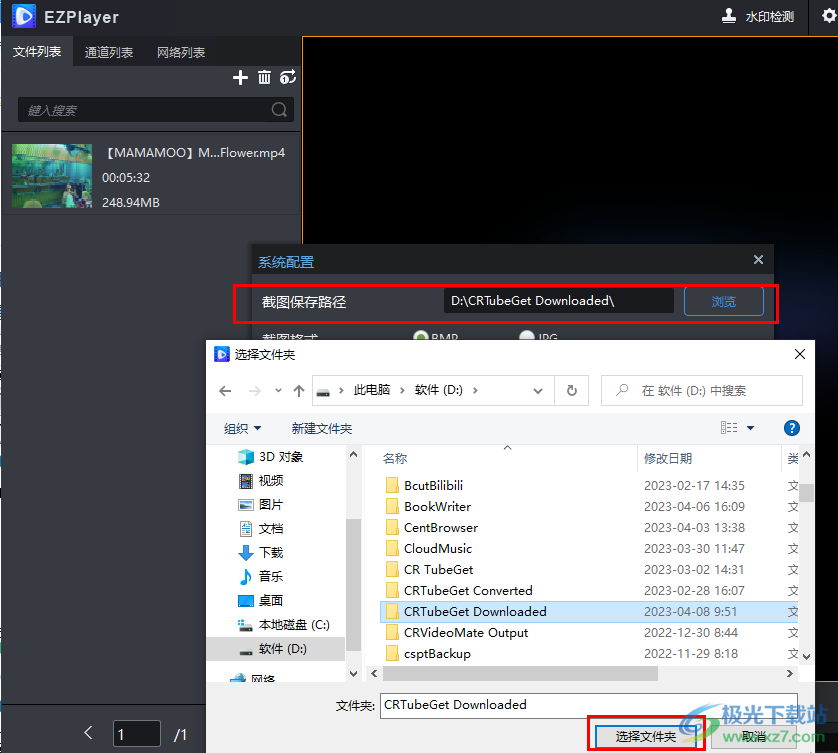Click the search magnifier in file list
838x753 pixels.
click(x=279, y=110)
